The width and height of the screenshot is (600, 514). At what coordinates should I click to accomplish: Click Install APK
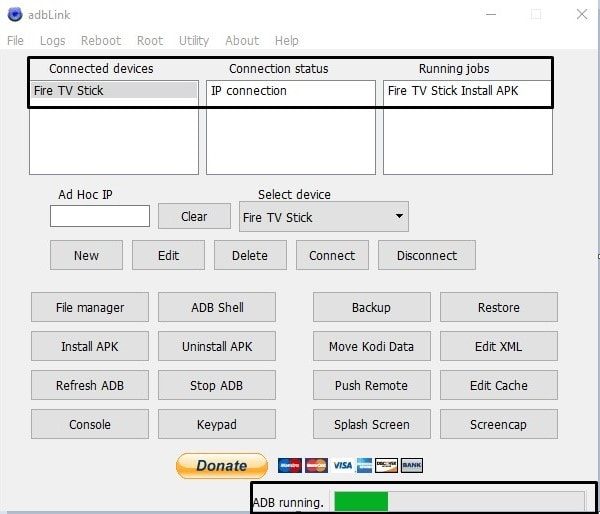pyautogui.click(x=90, y=346)
